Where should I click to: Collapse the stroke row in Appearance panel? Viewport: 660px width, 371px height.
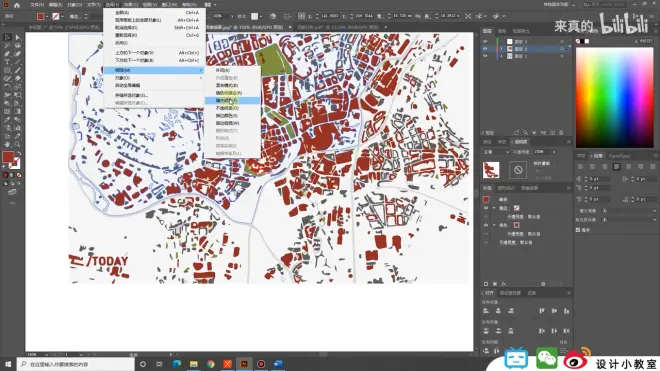coord(494,208)
